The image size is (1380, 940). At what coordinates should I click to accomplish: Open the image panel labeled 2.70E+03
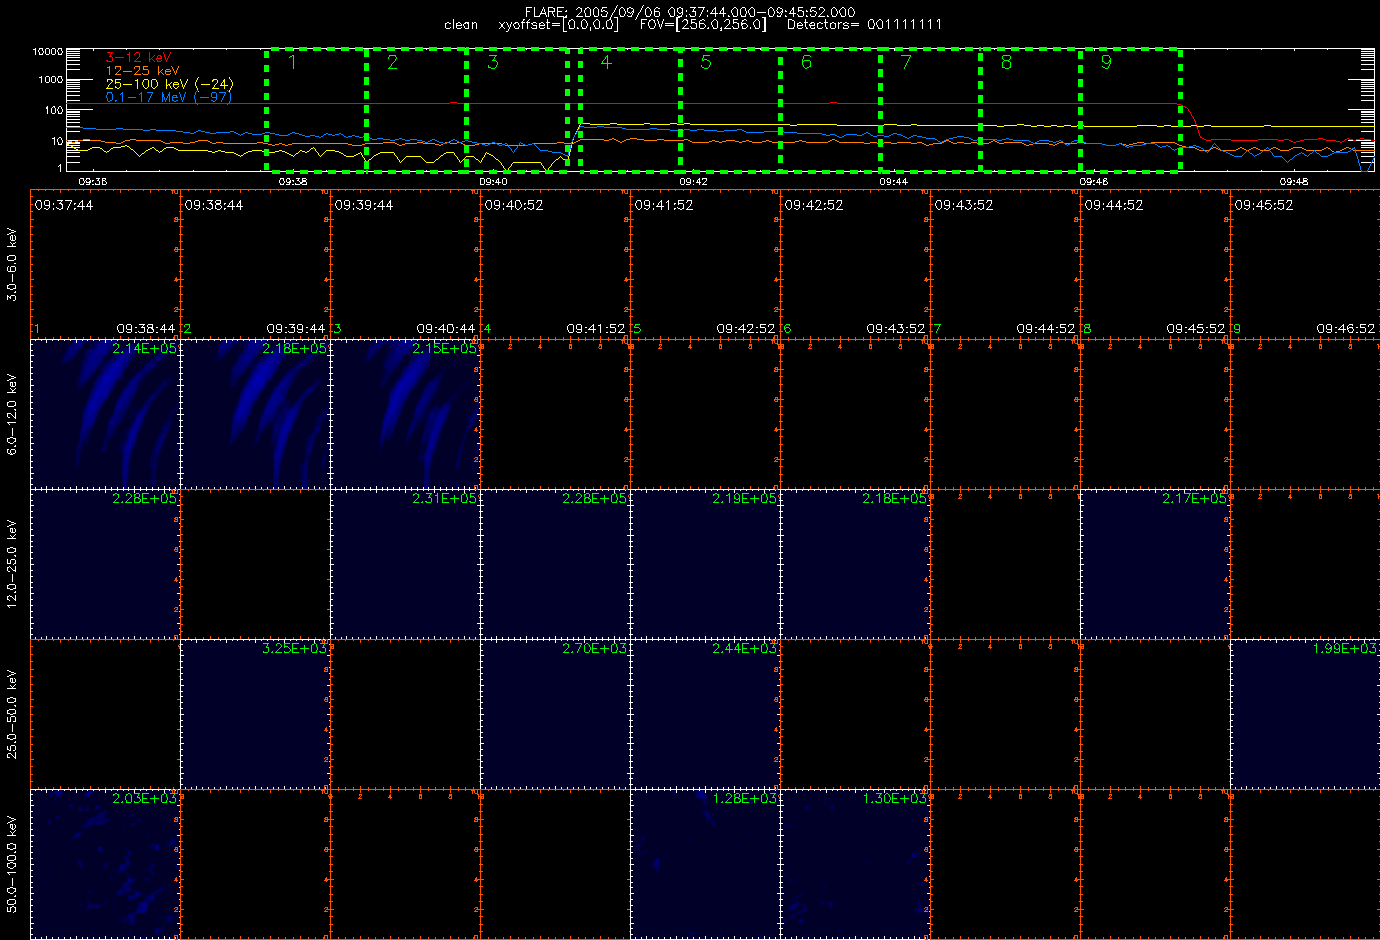(555, 714)
